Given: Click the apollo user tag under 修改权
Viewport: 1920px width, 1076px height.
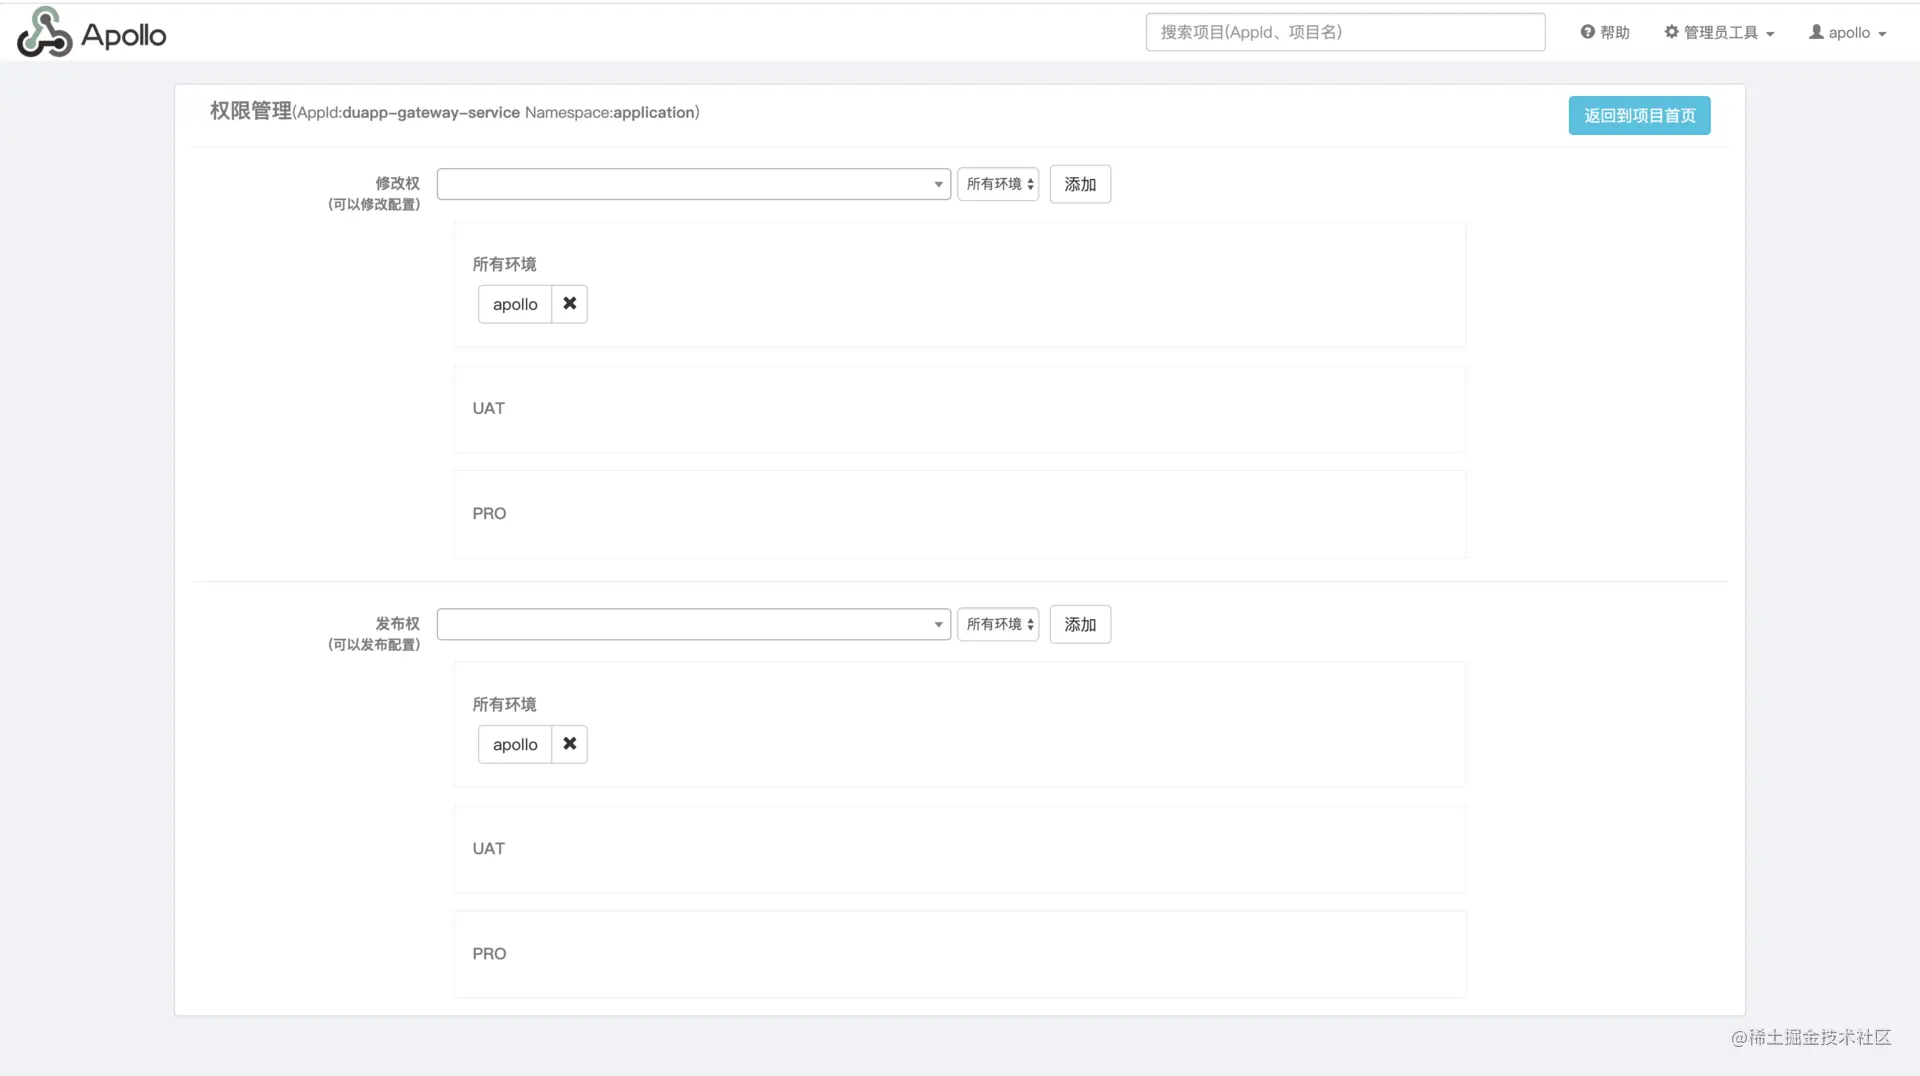Looking at the screenshot, I should (x=515, y=304).
